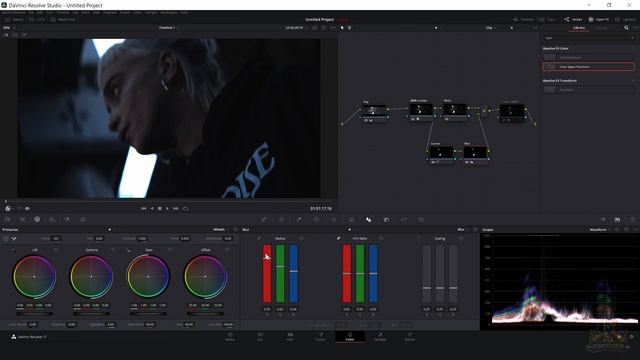The image size is (640, 360).
Task: Open the Power Window palette
Action: click(x=316, y=220)
